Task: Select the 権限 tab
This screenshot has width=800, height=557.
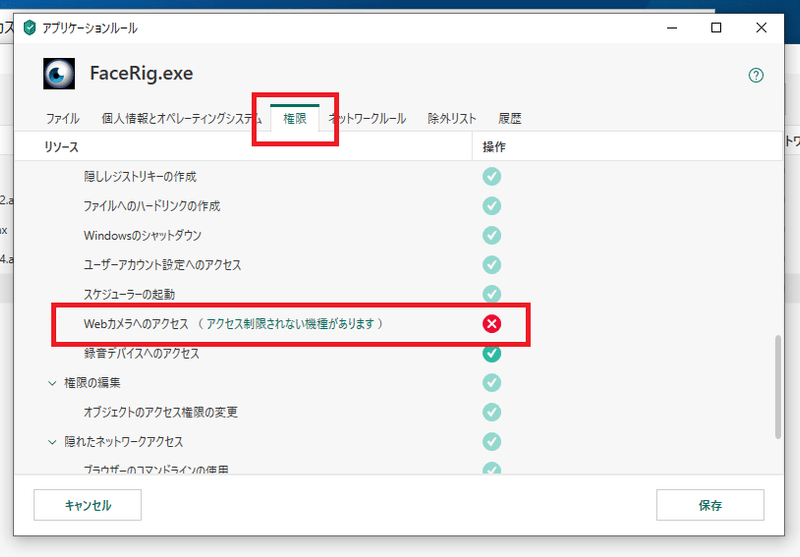Action: (x=295, y=119)
